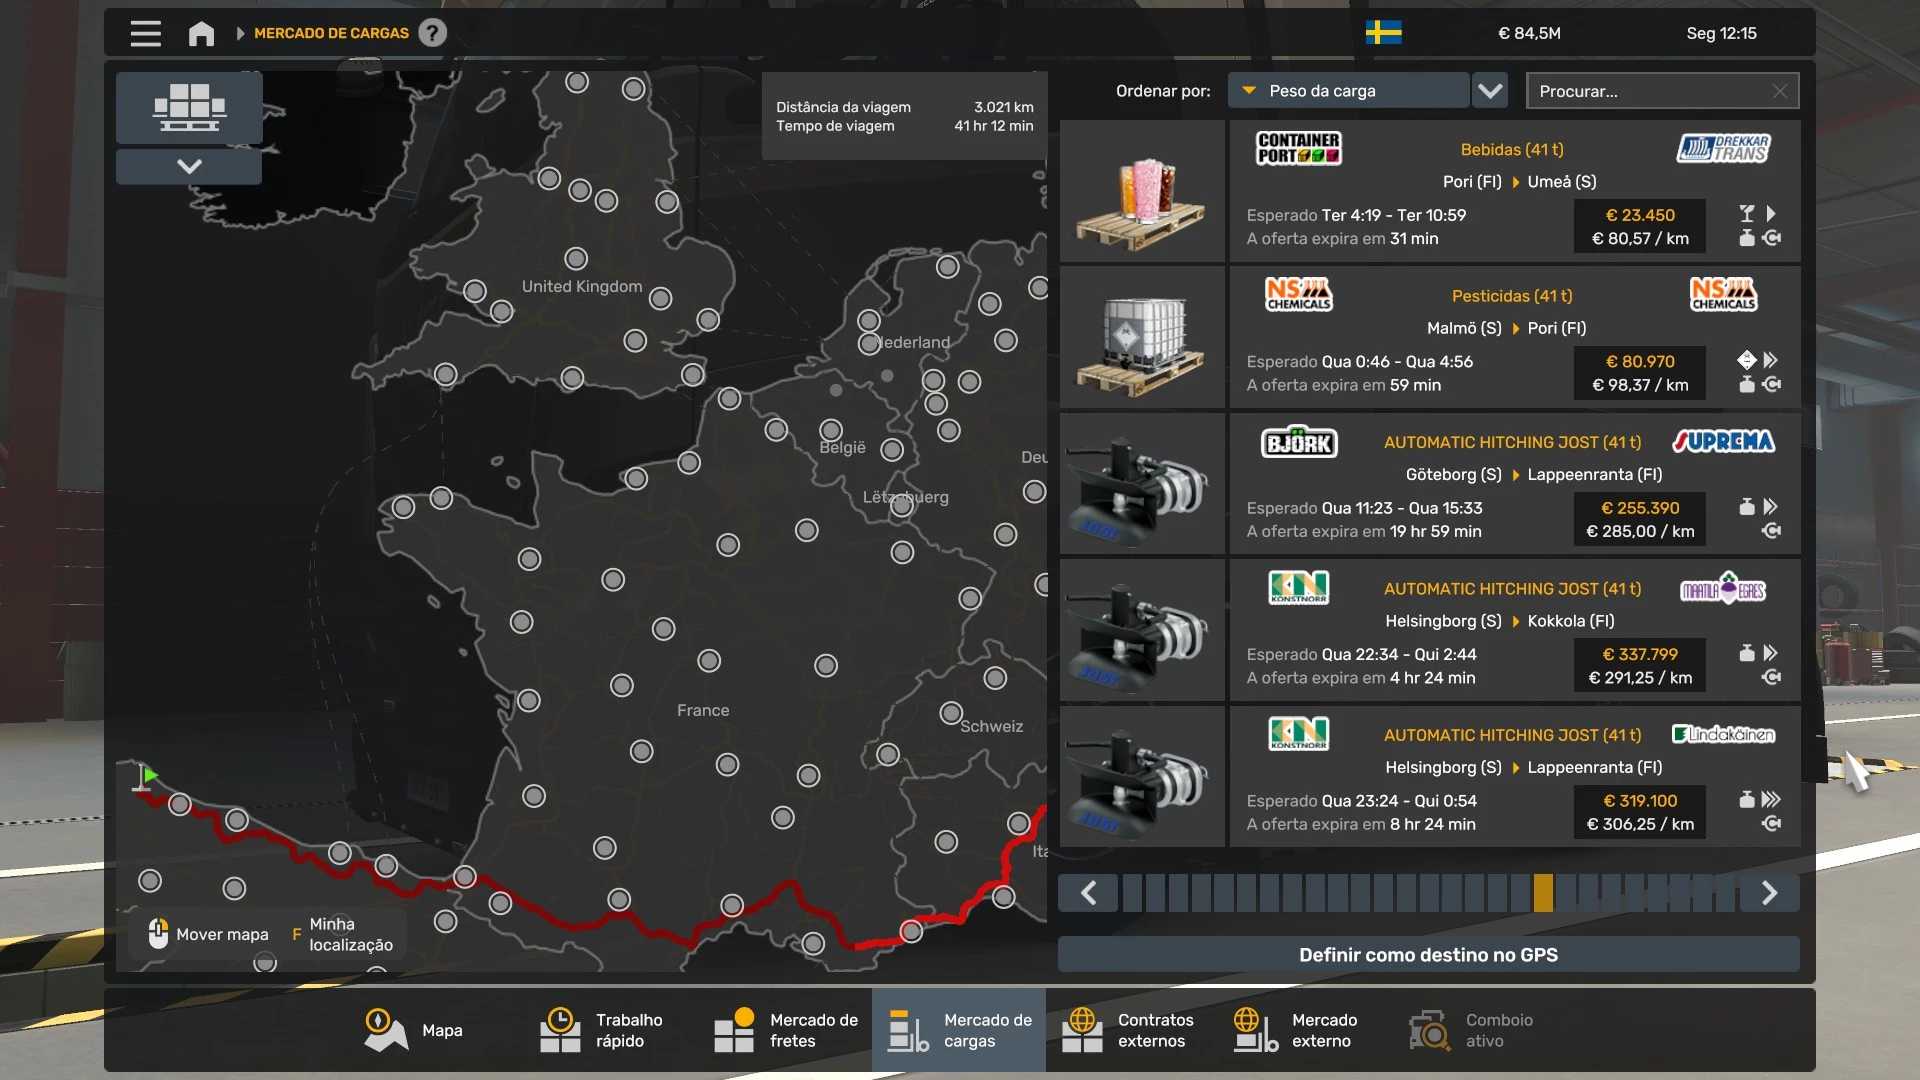
Task: Open the Trabalho rápido tab
Action: [601, 1030]
